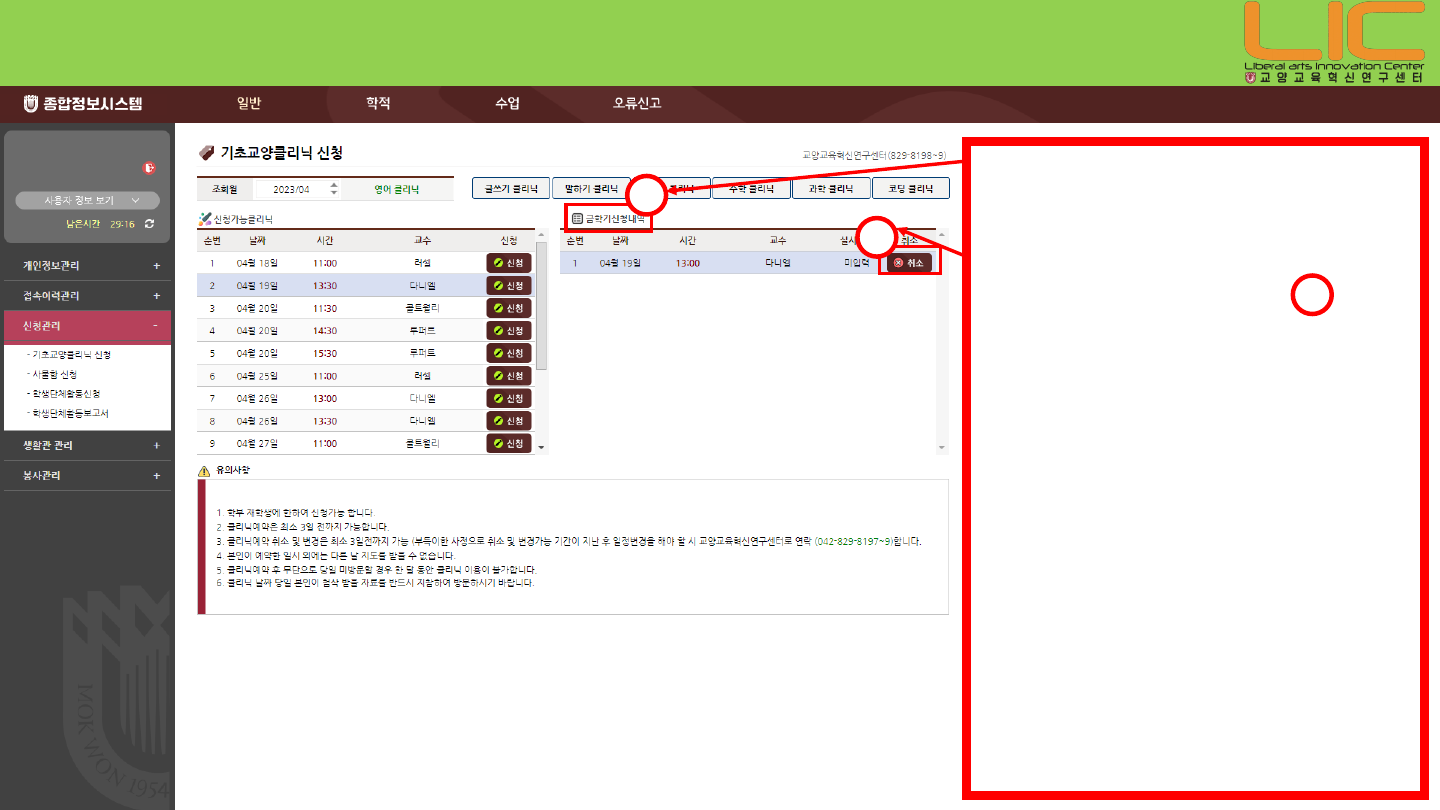Open the 오류신고 top menu
This screenshot has width=1440, height=810.
pos(637,103)
